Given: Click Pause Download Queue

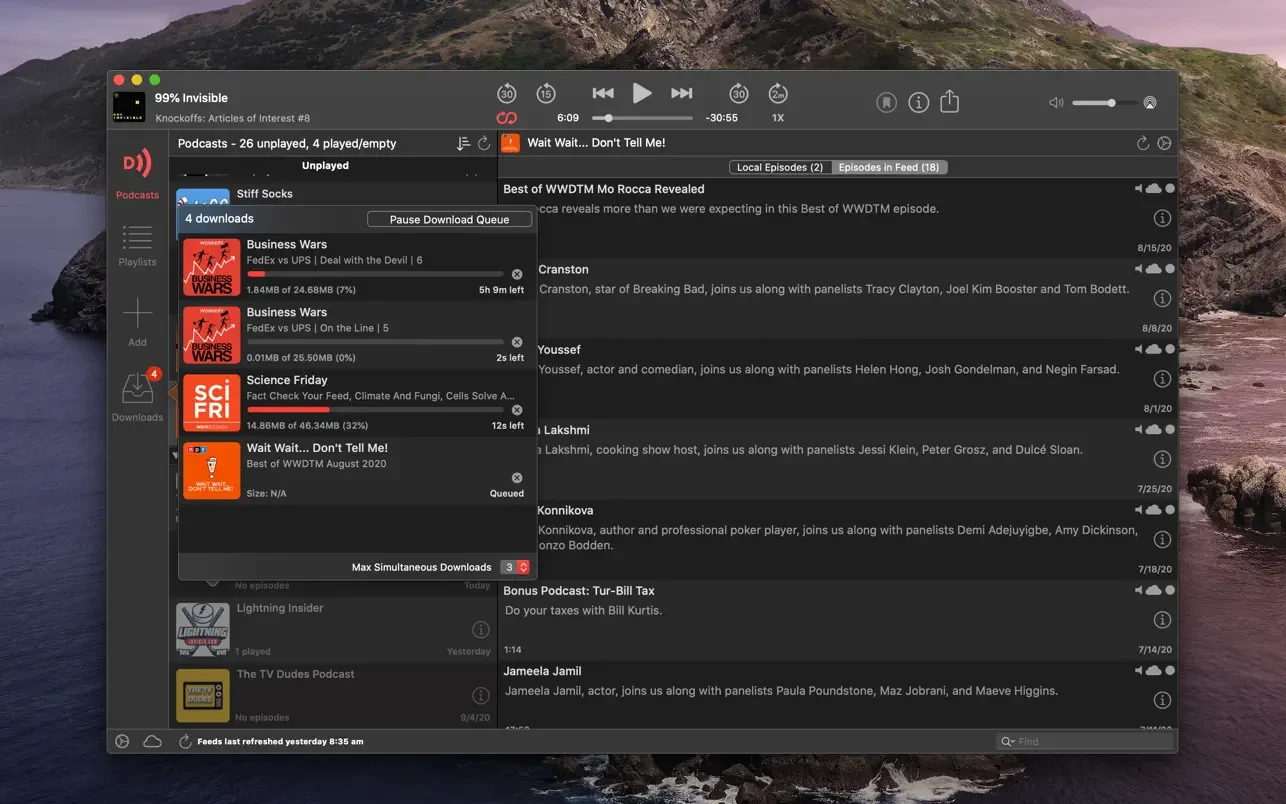Looking at the screenshot, I should click(449, 219).
